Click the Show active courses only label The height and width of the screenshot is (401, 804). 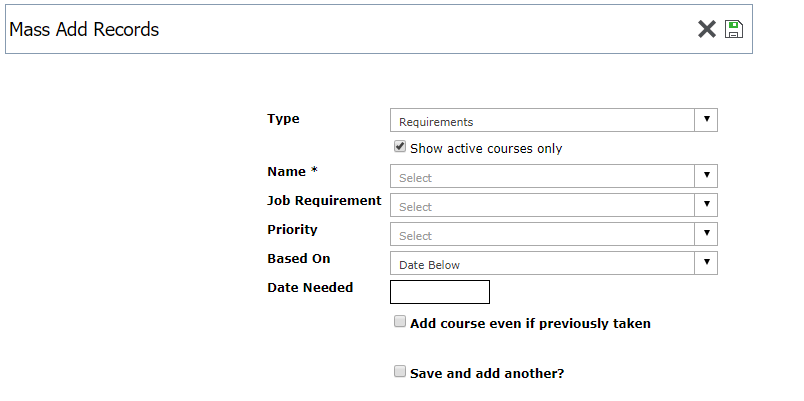(486, 149)
